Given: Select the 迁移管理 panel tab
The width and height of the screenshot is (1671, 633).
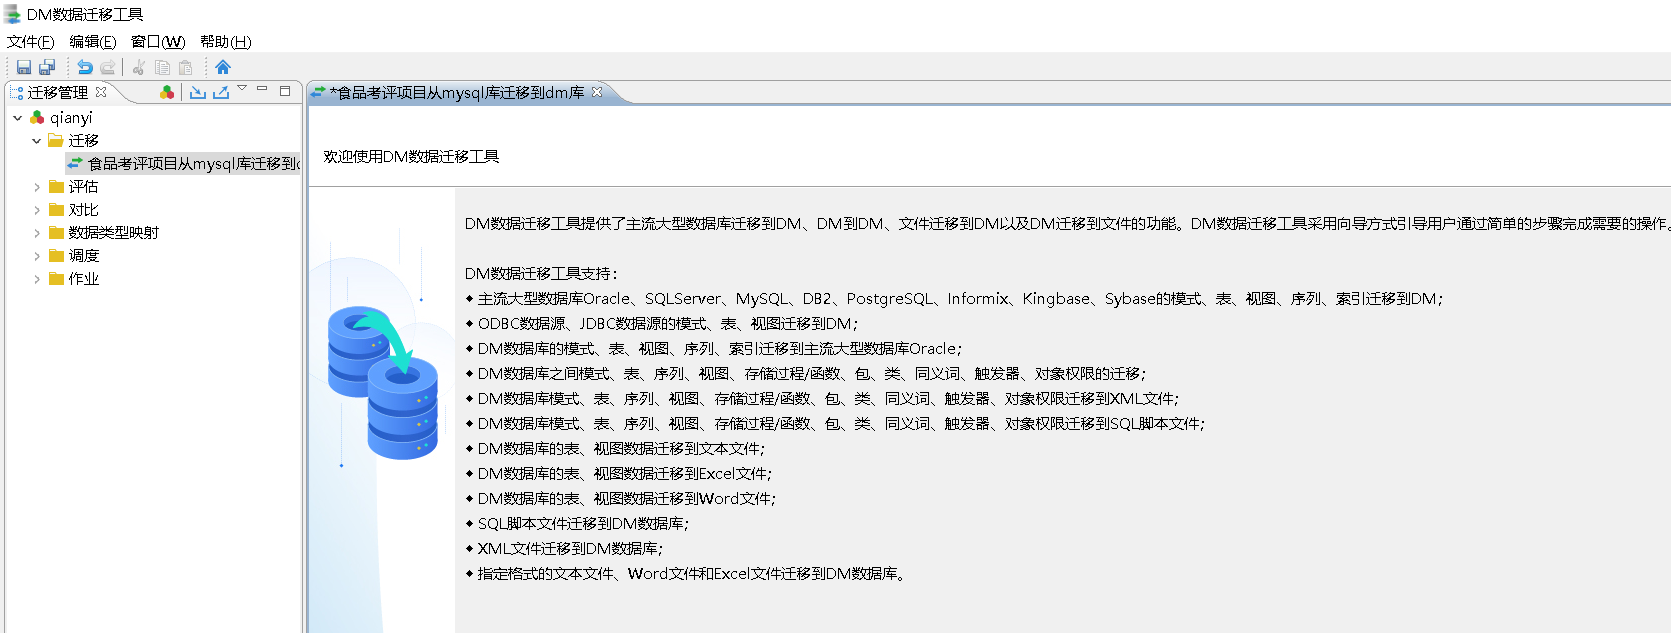Looking at the screenshot, I should [58, 92].
